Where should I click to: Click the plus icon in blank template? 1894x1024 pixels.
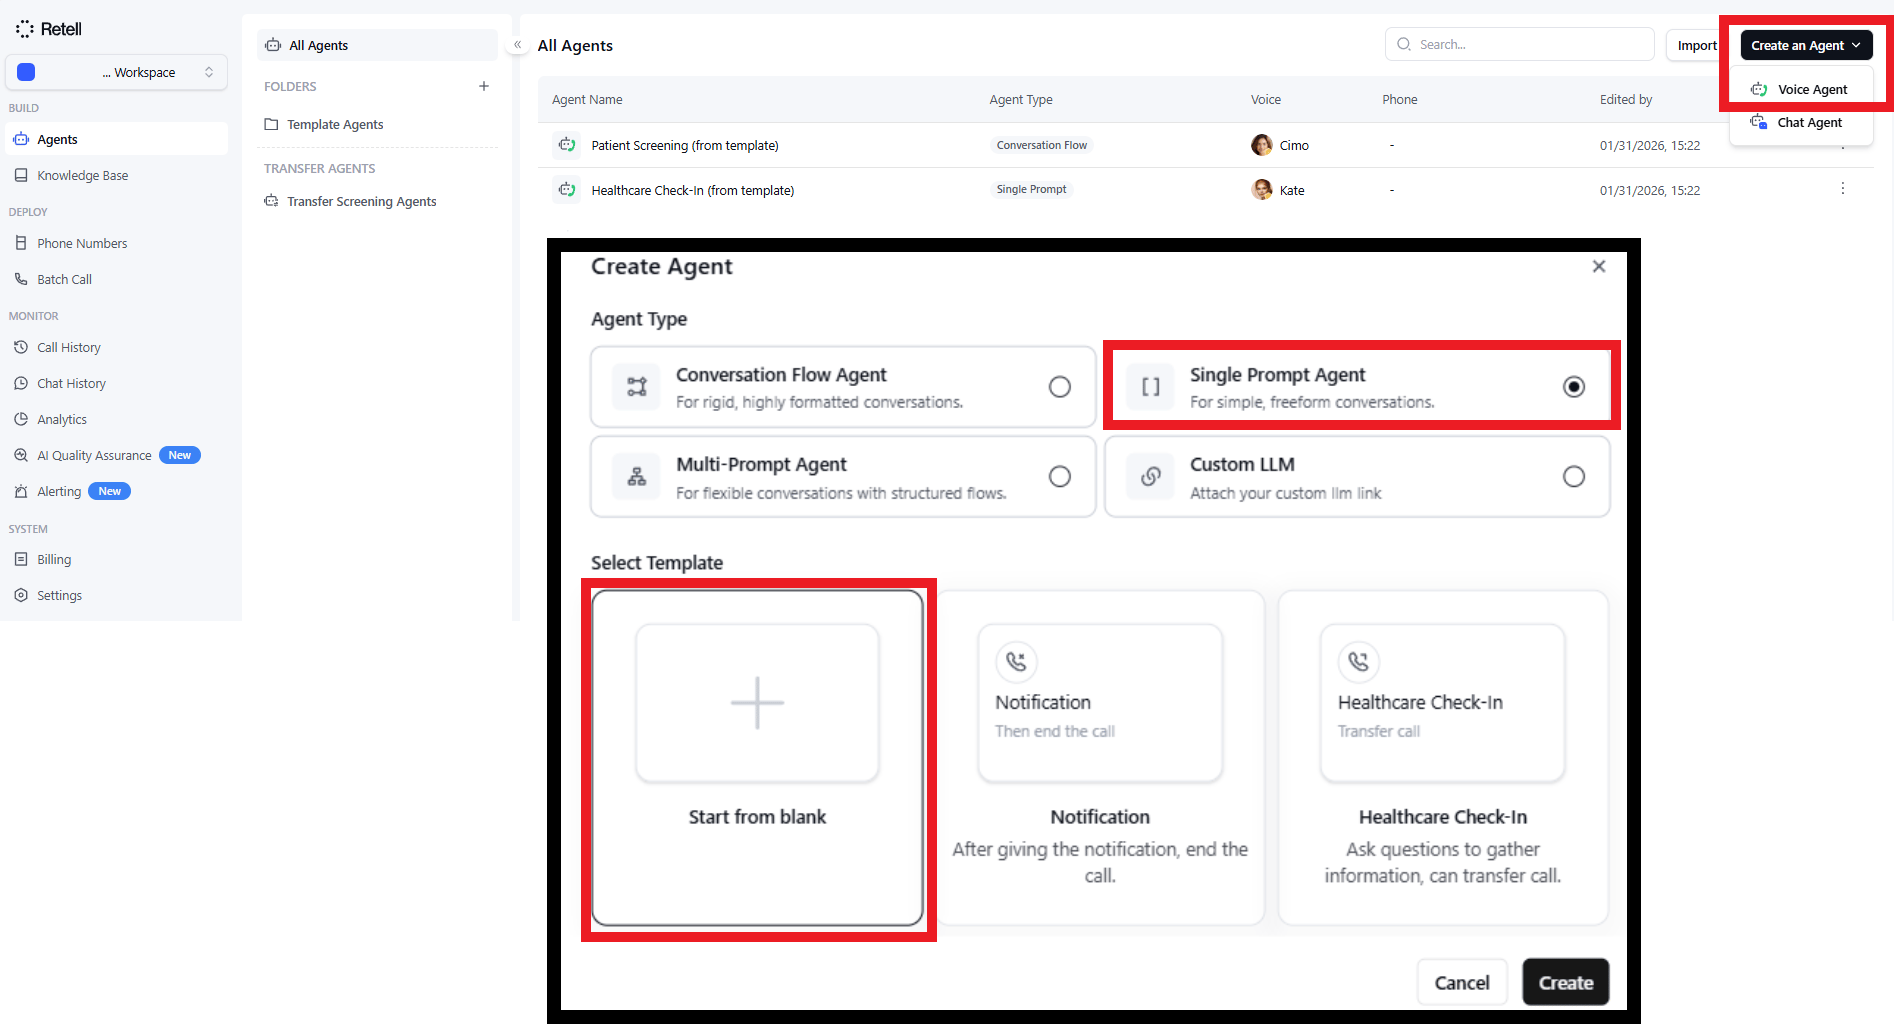point(757,703)
